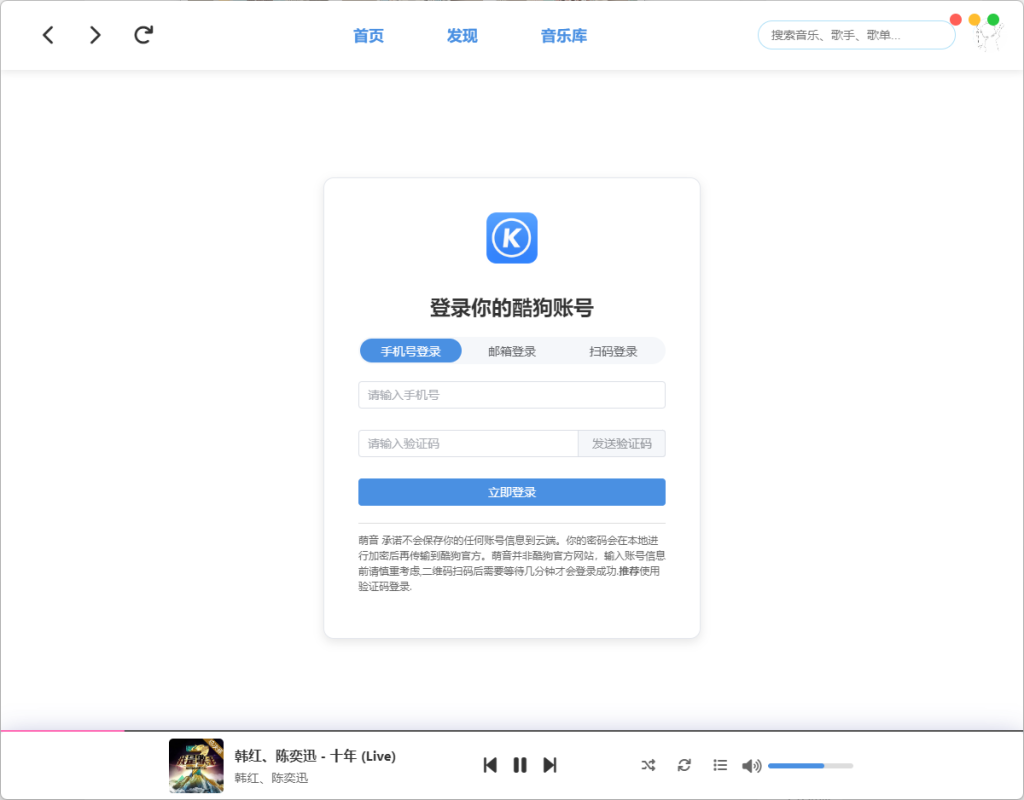Image resolution: width=1024 pixels, height=800 pixels.
Task: Click the 发送验证码 button
Action: tap(622, 443)
